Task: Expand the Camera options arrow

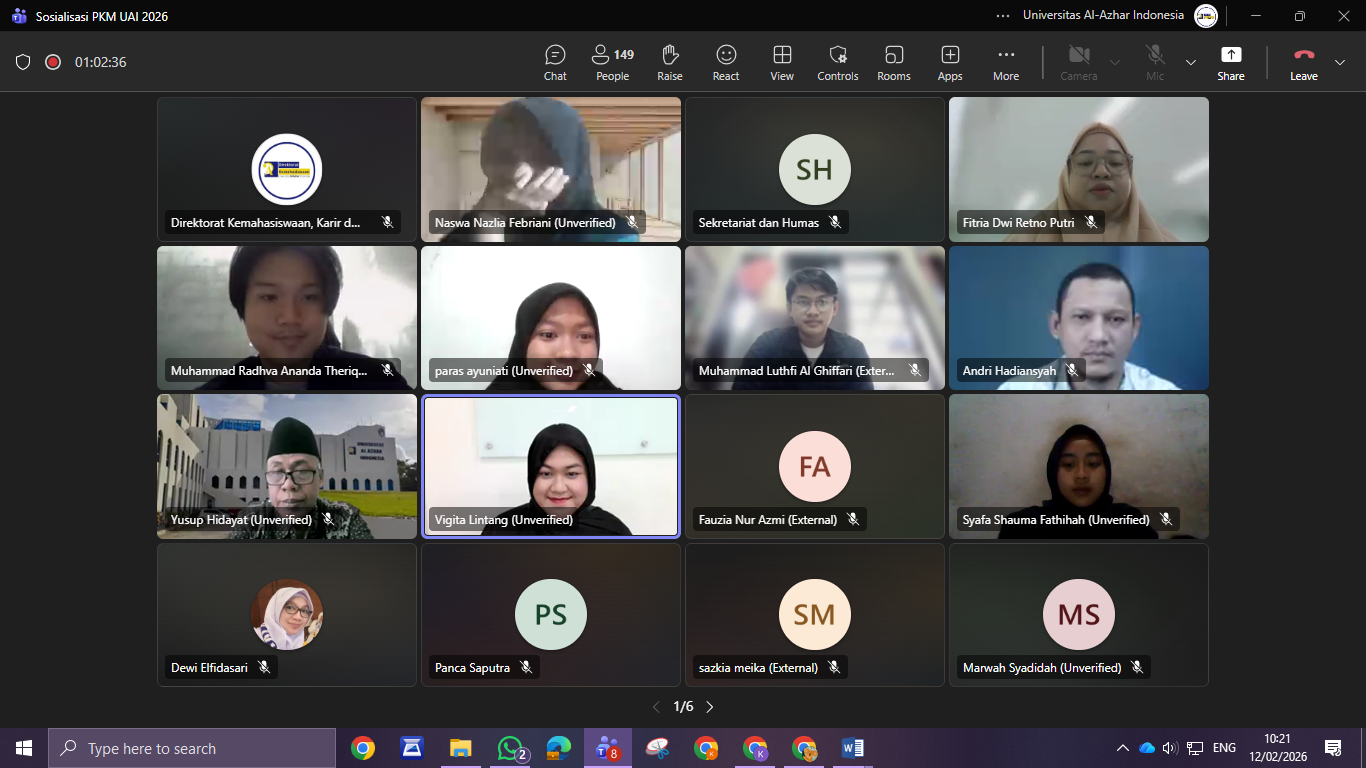Action: pyautogui.click(x=1115, y=62)
